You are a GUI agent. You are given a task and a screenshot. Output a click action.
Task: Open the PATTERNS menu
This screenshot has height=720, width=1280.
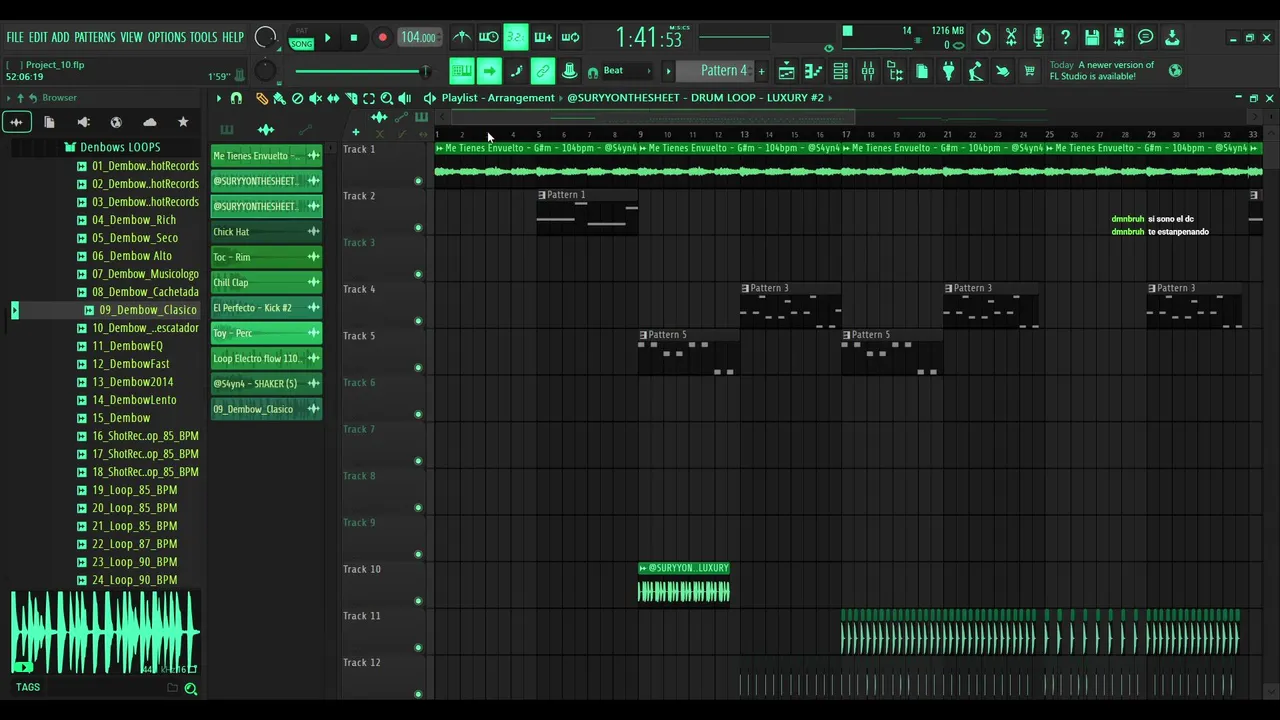95,37
